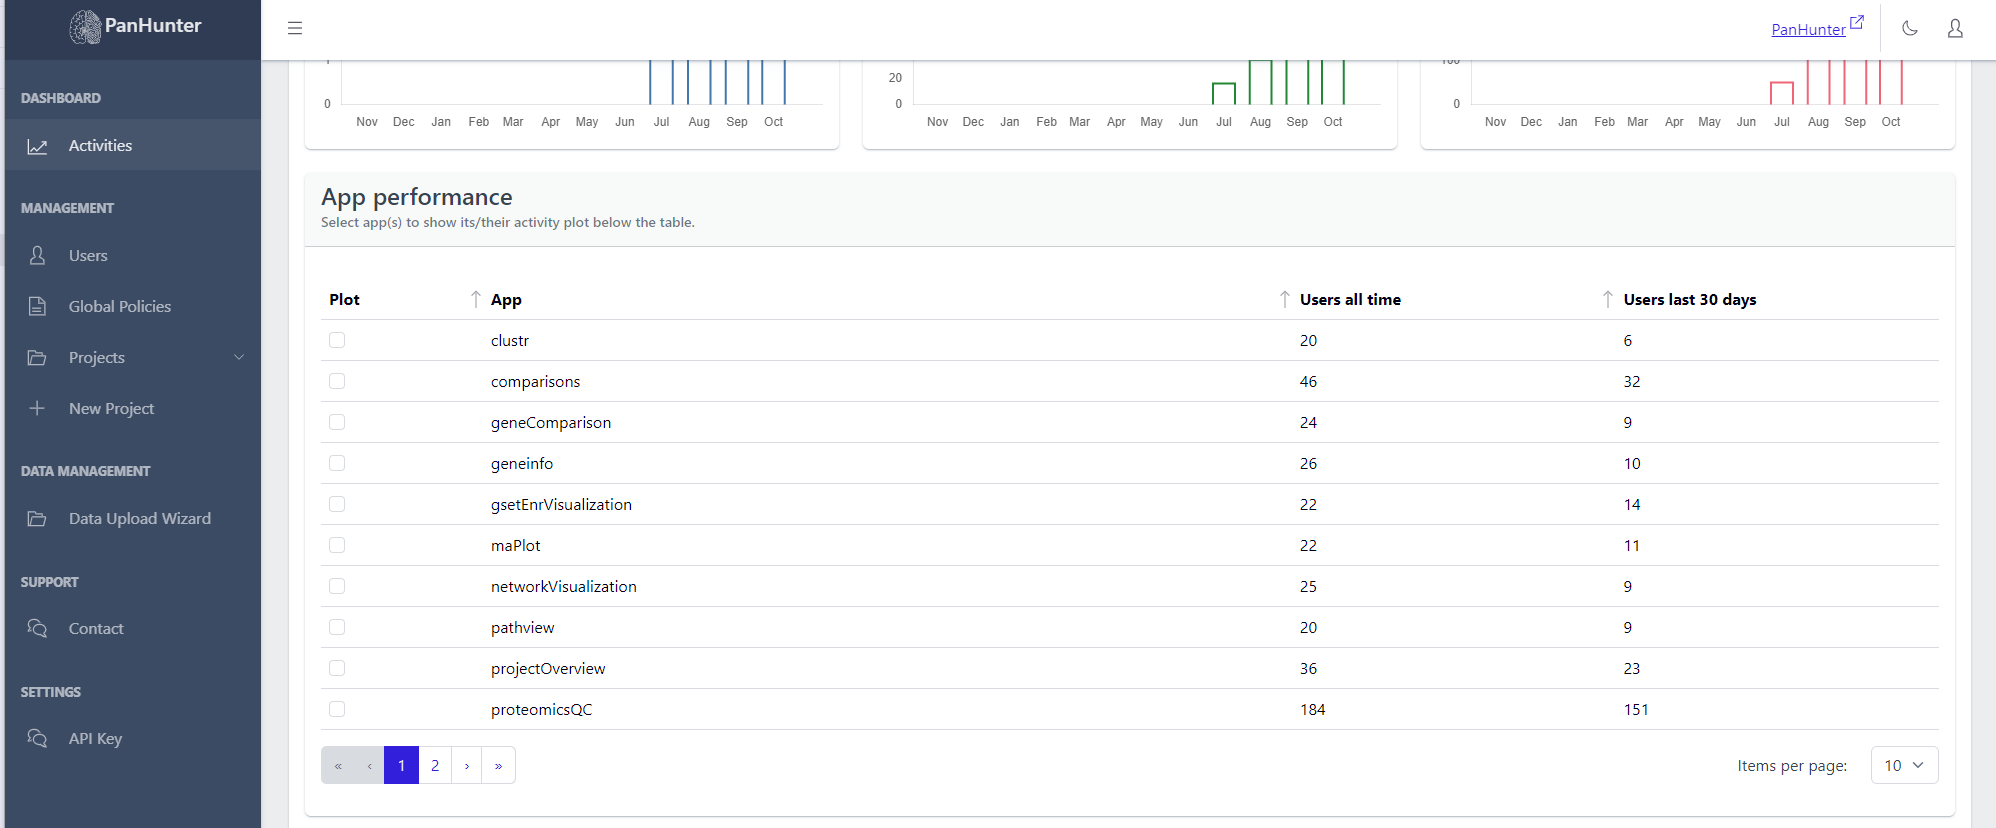This screenshot has width=1996, height=828.
Task: Enable plot for proteomicsQC app
Action: point(337,709)
